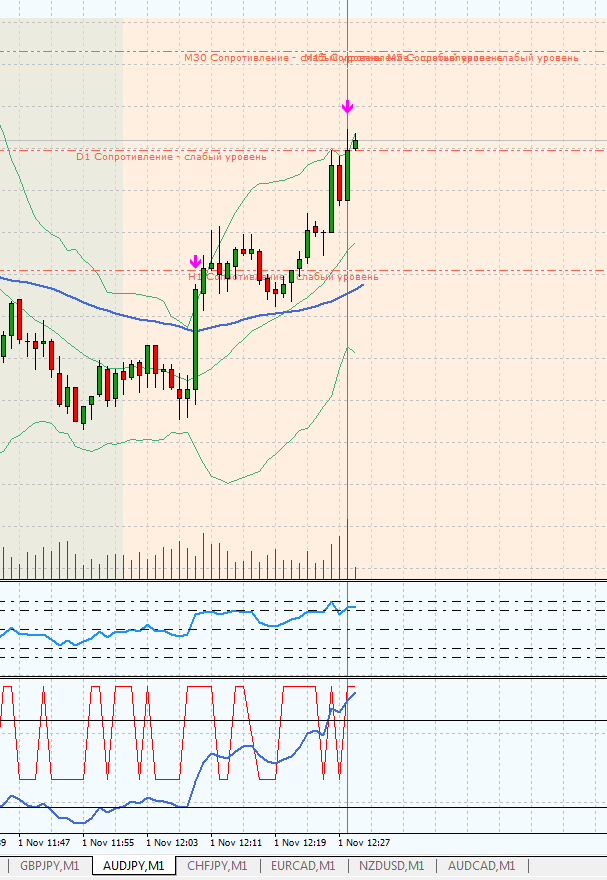Select the AUDJPY,M1 chart tab

[133, 866]
